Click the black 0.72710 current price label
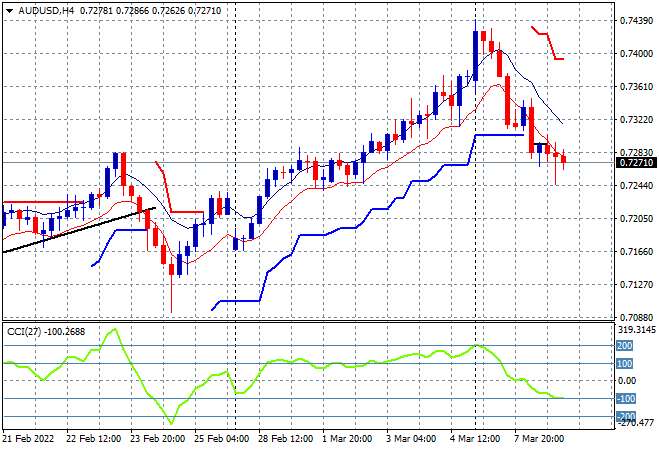Image resolution: width=660 pixels, height=450 pixels. [636, 162]
